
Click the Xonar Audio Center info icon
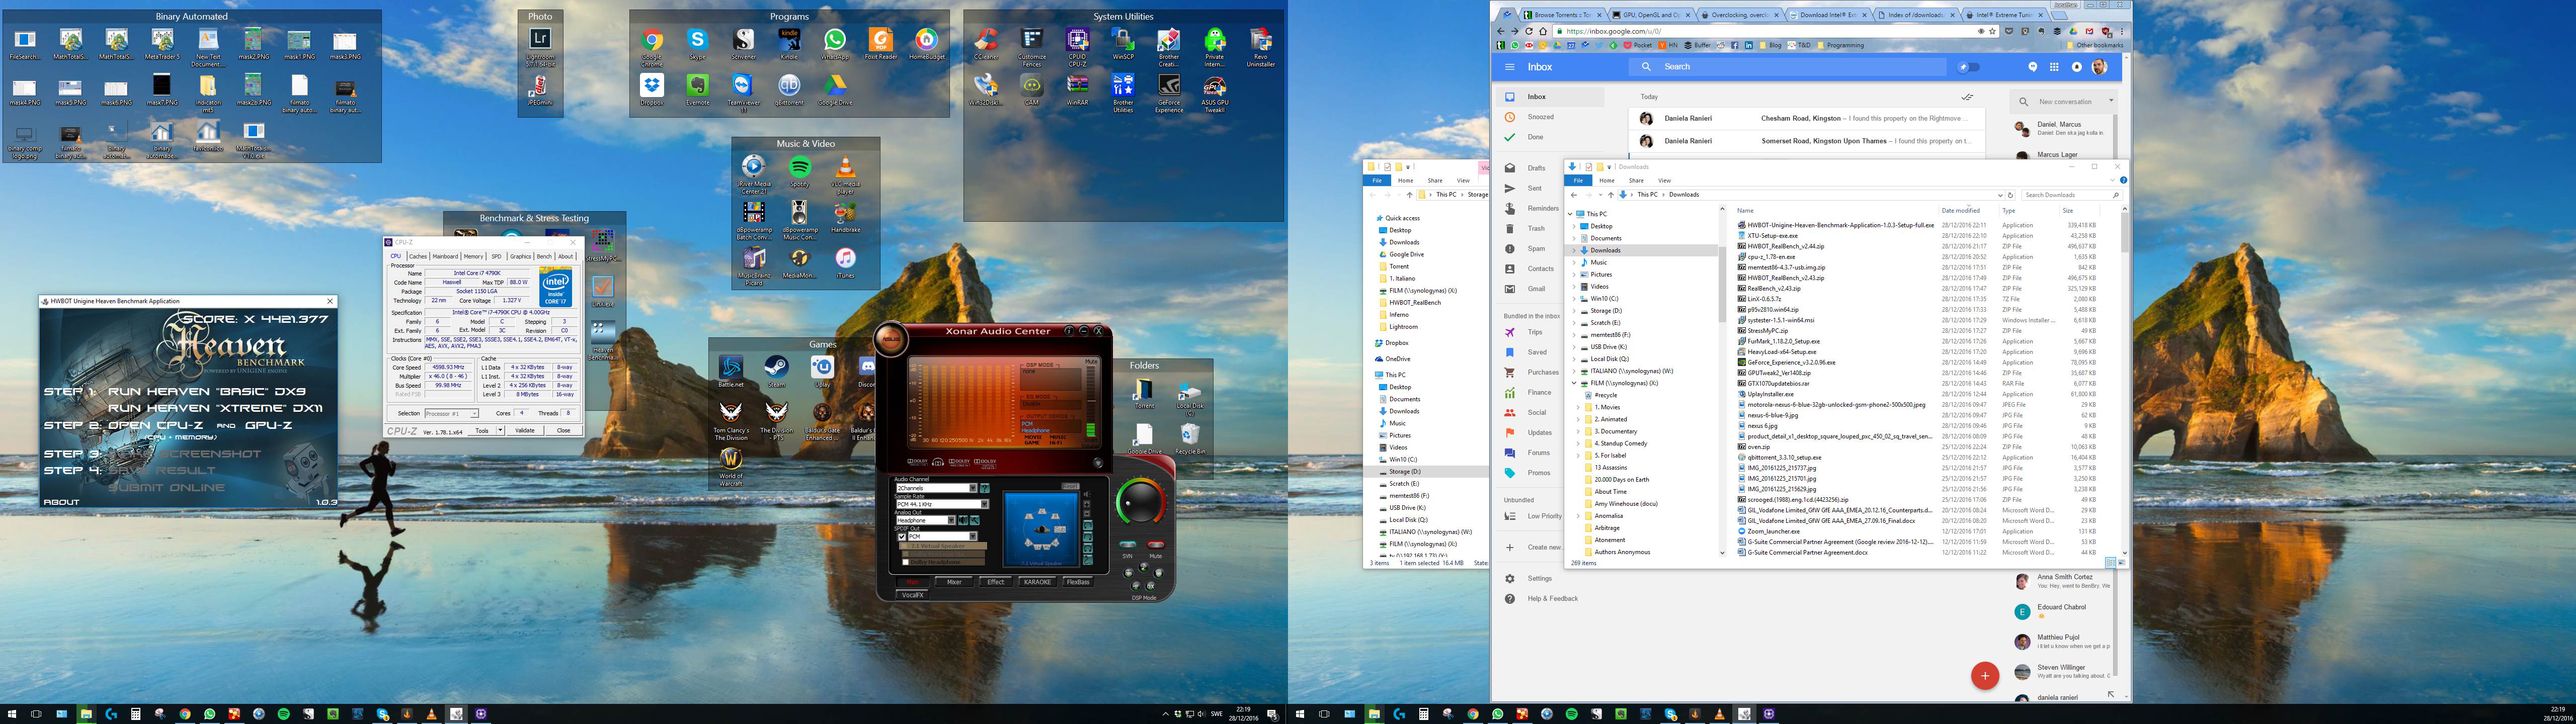tap(1068, 331)
